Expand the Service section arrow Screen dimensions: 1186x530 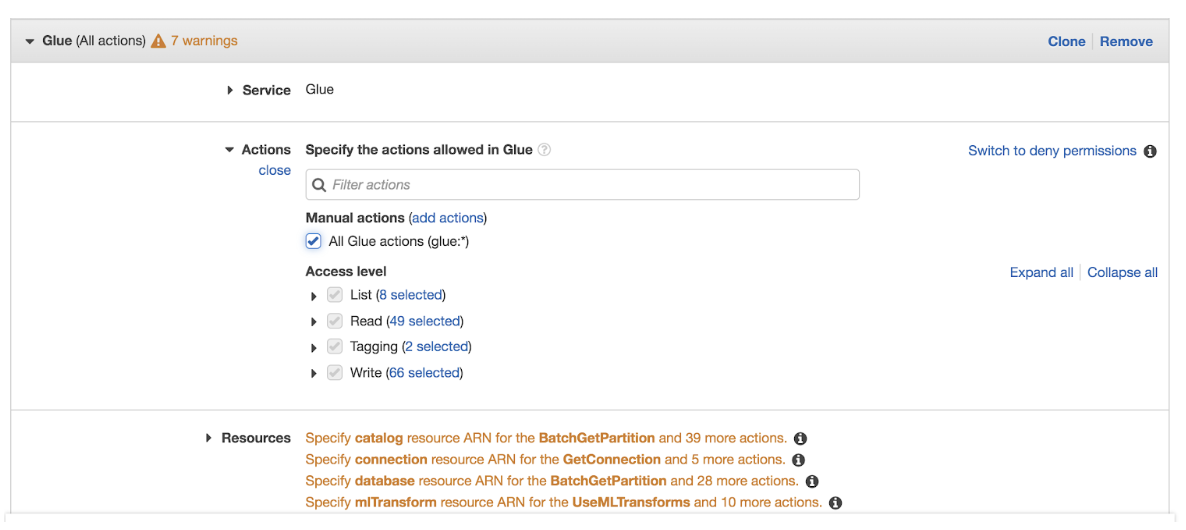(230, 90)
